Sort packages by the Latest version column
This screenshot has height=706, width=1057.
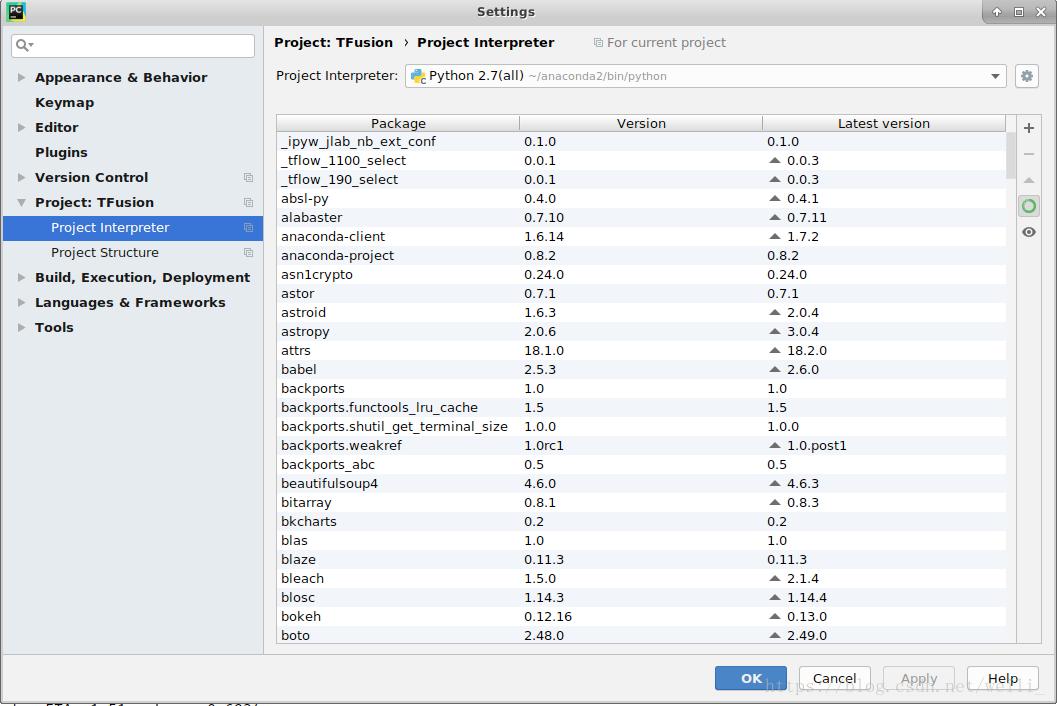pyautogui.click(x=884, y=123)
